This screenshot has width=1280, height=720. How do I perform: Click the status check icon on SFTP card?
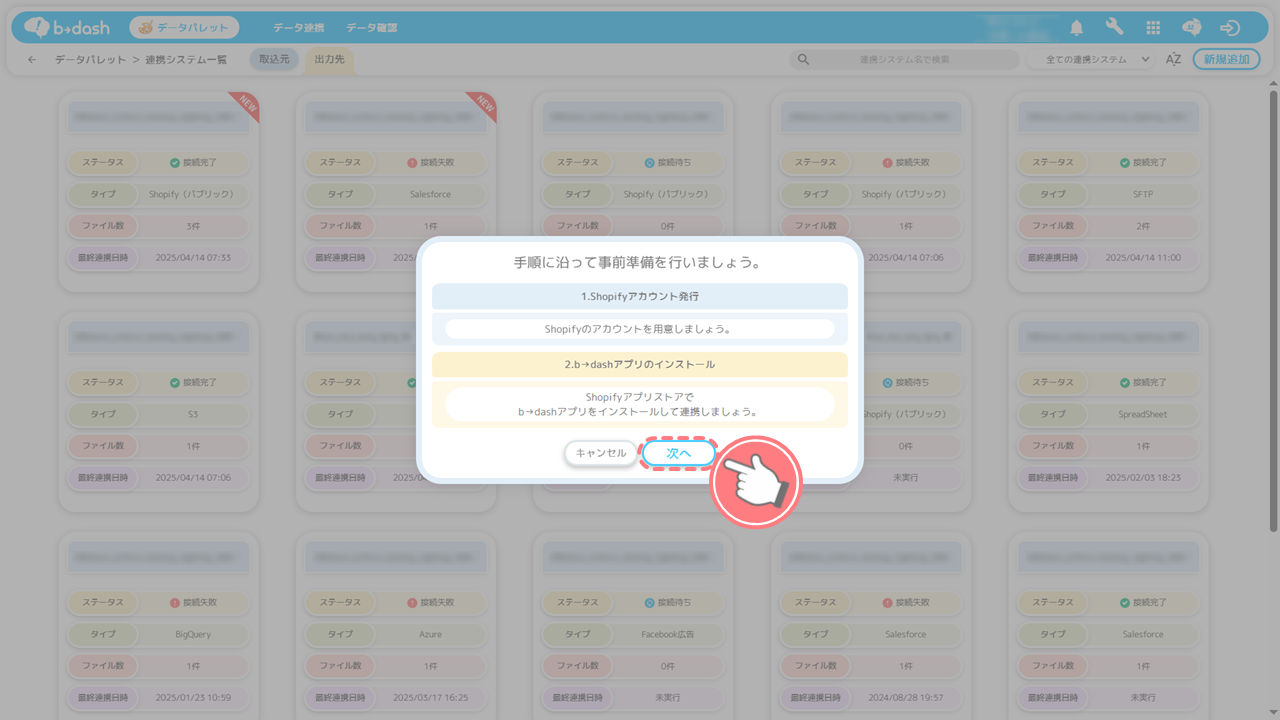click(x=1125, y=162)
